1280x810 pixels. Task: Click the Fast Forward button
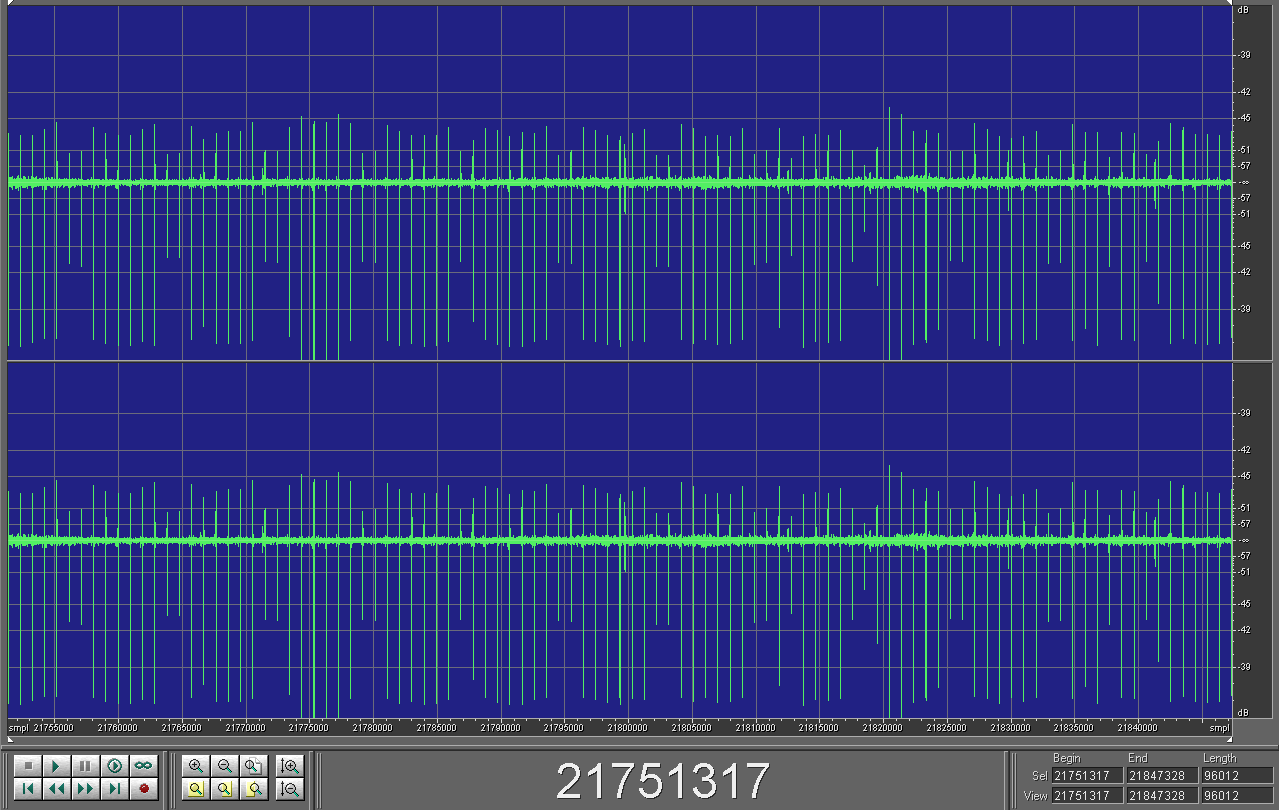click(x=86, y=789)
